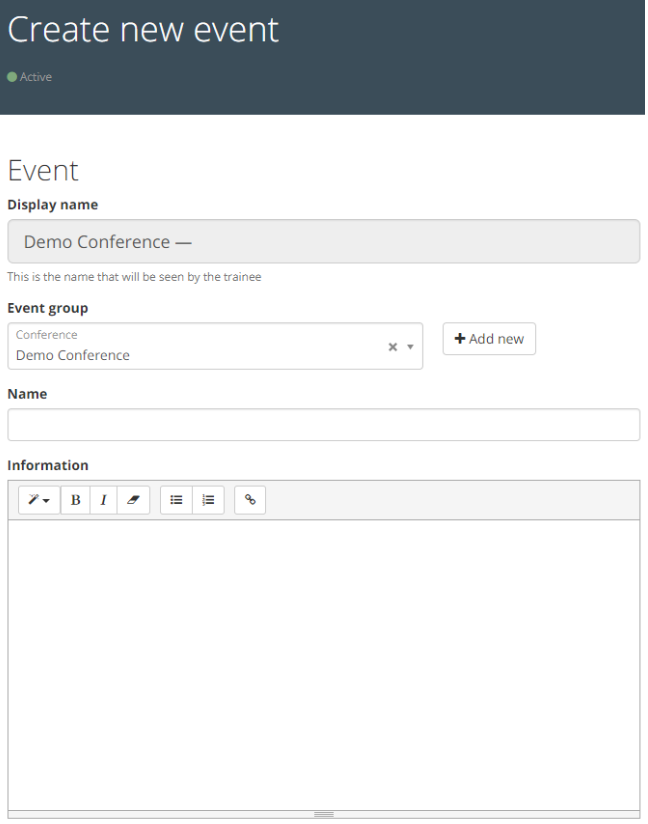Expand the Event group dropdown arrow

pyautogui.click(x=410, y=347)
